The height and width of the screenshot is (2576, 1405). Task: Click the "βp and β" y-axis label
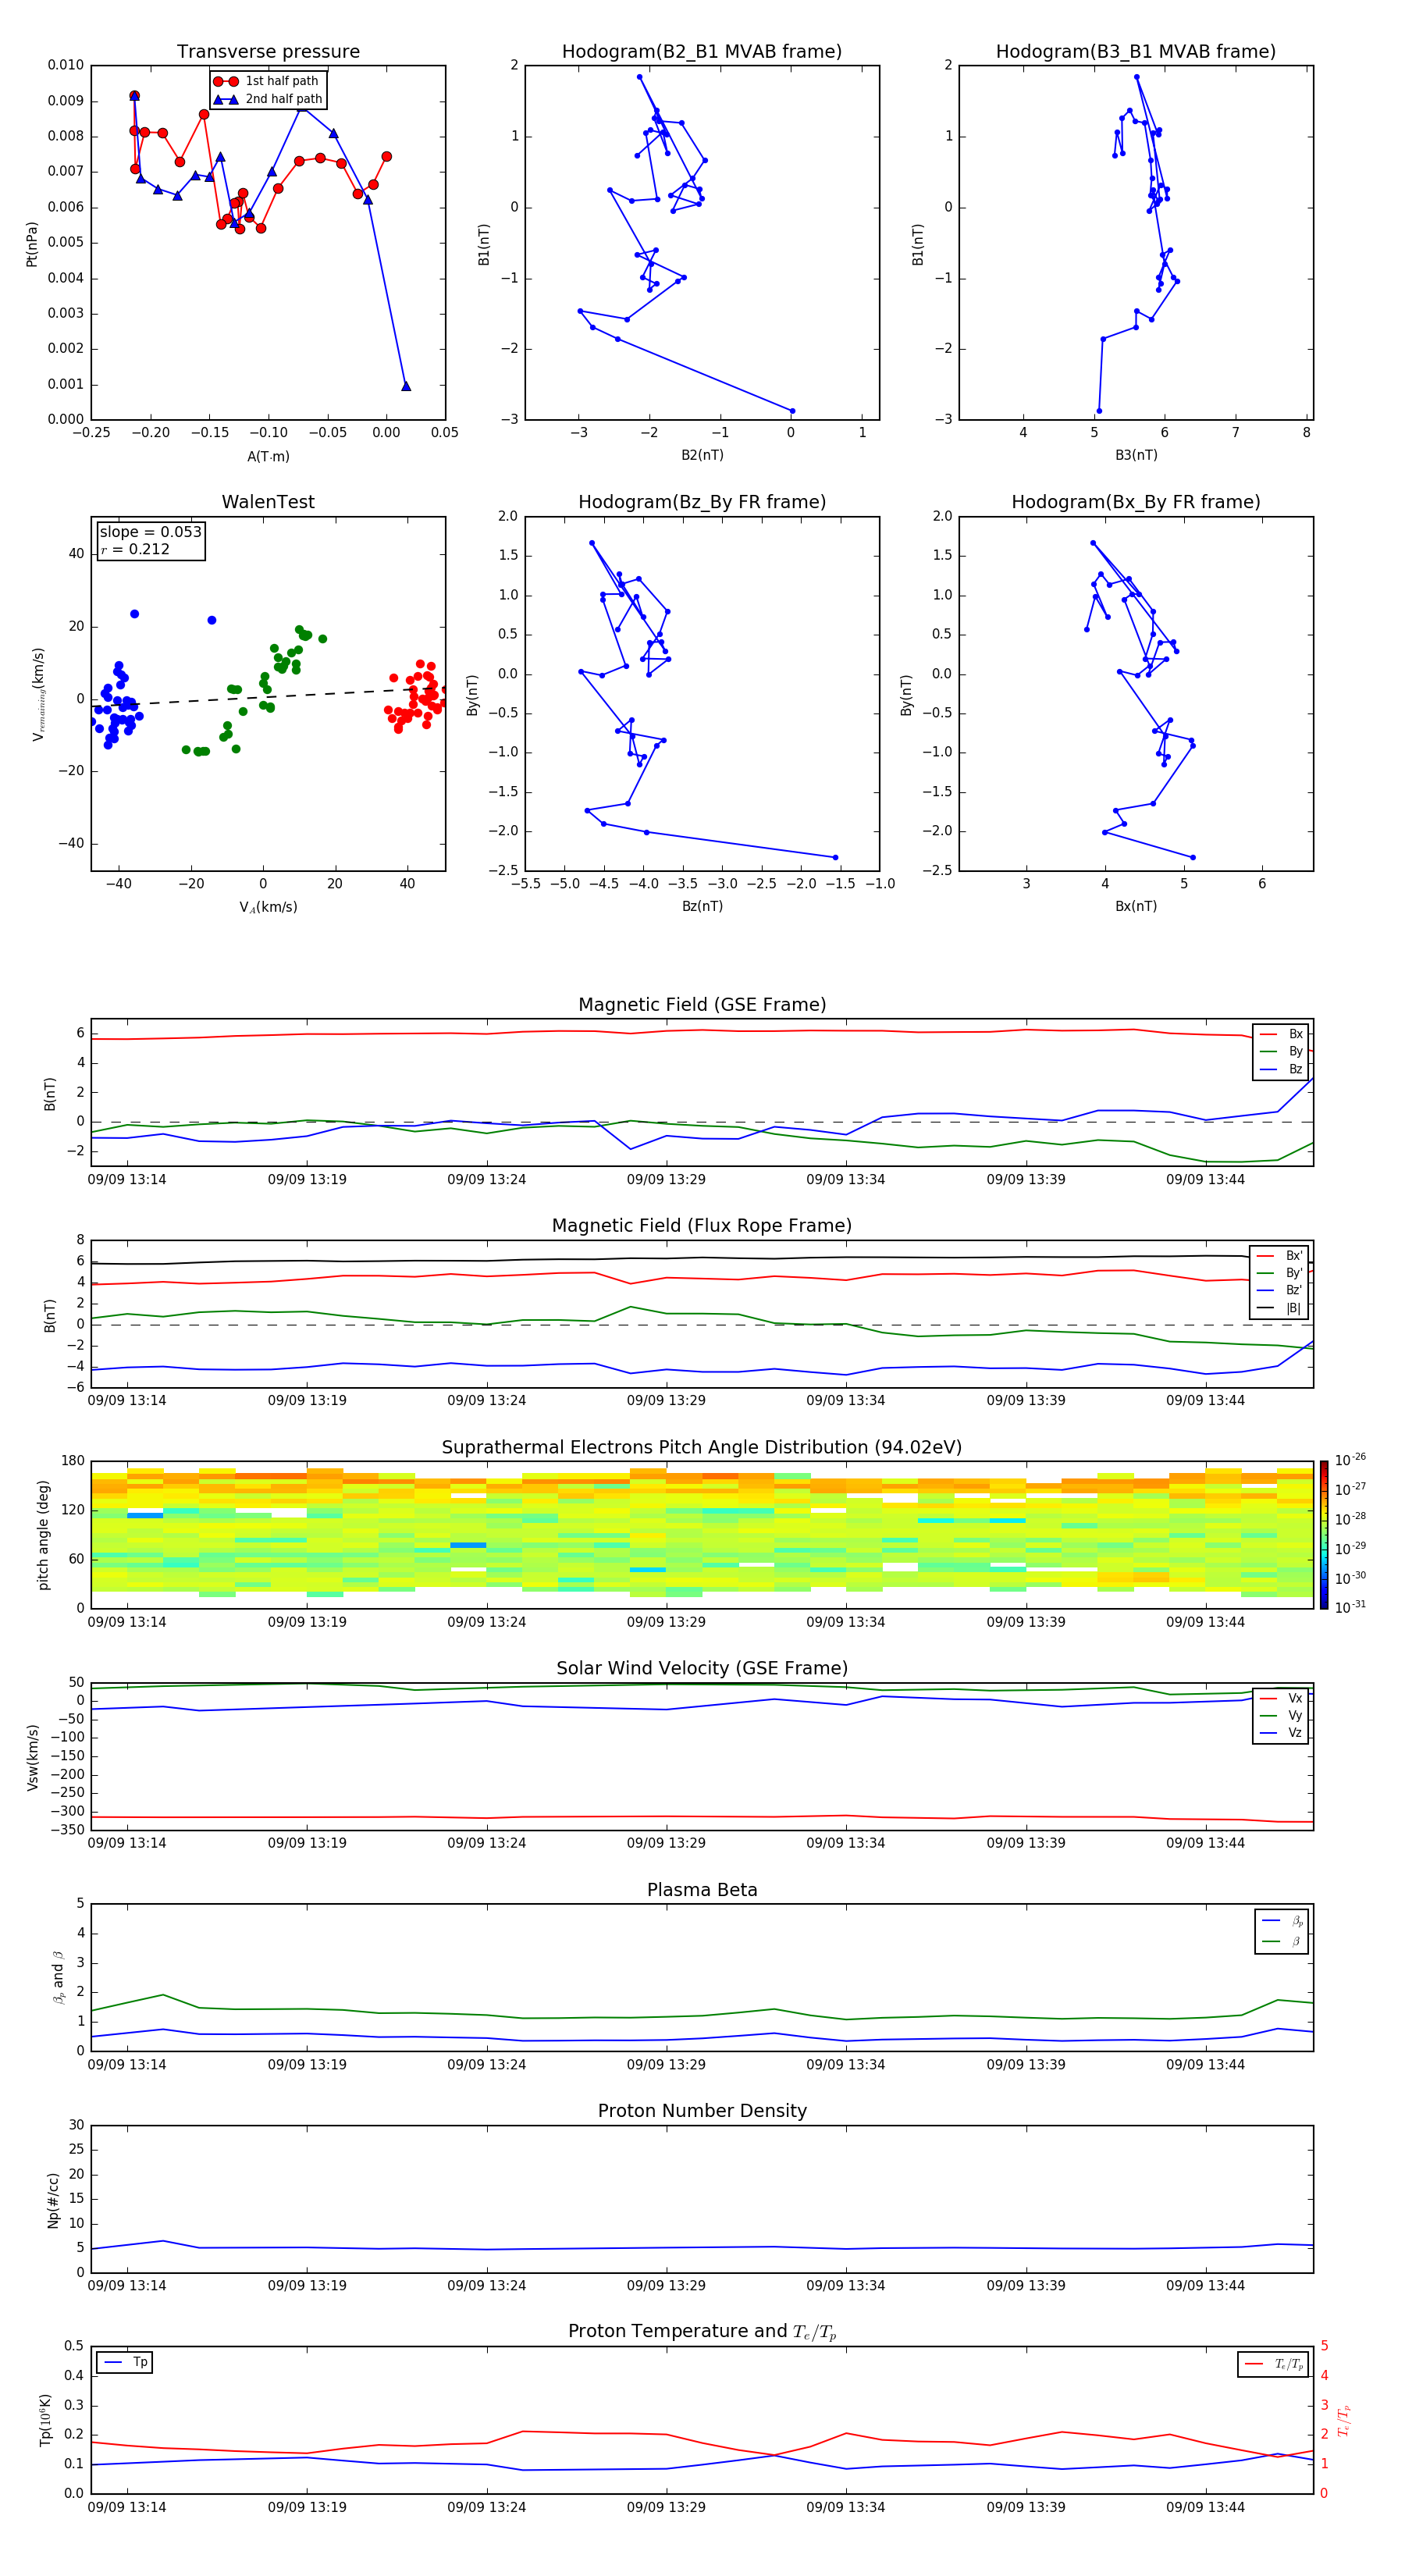click(x=59, y=1977)
